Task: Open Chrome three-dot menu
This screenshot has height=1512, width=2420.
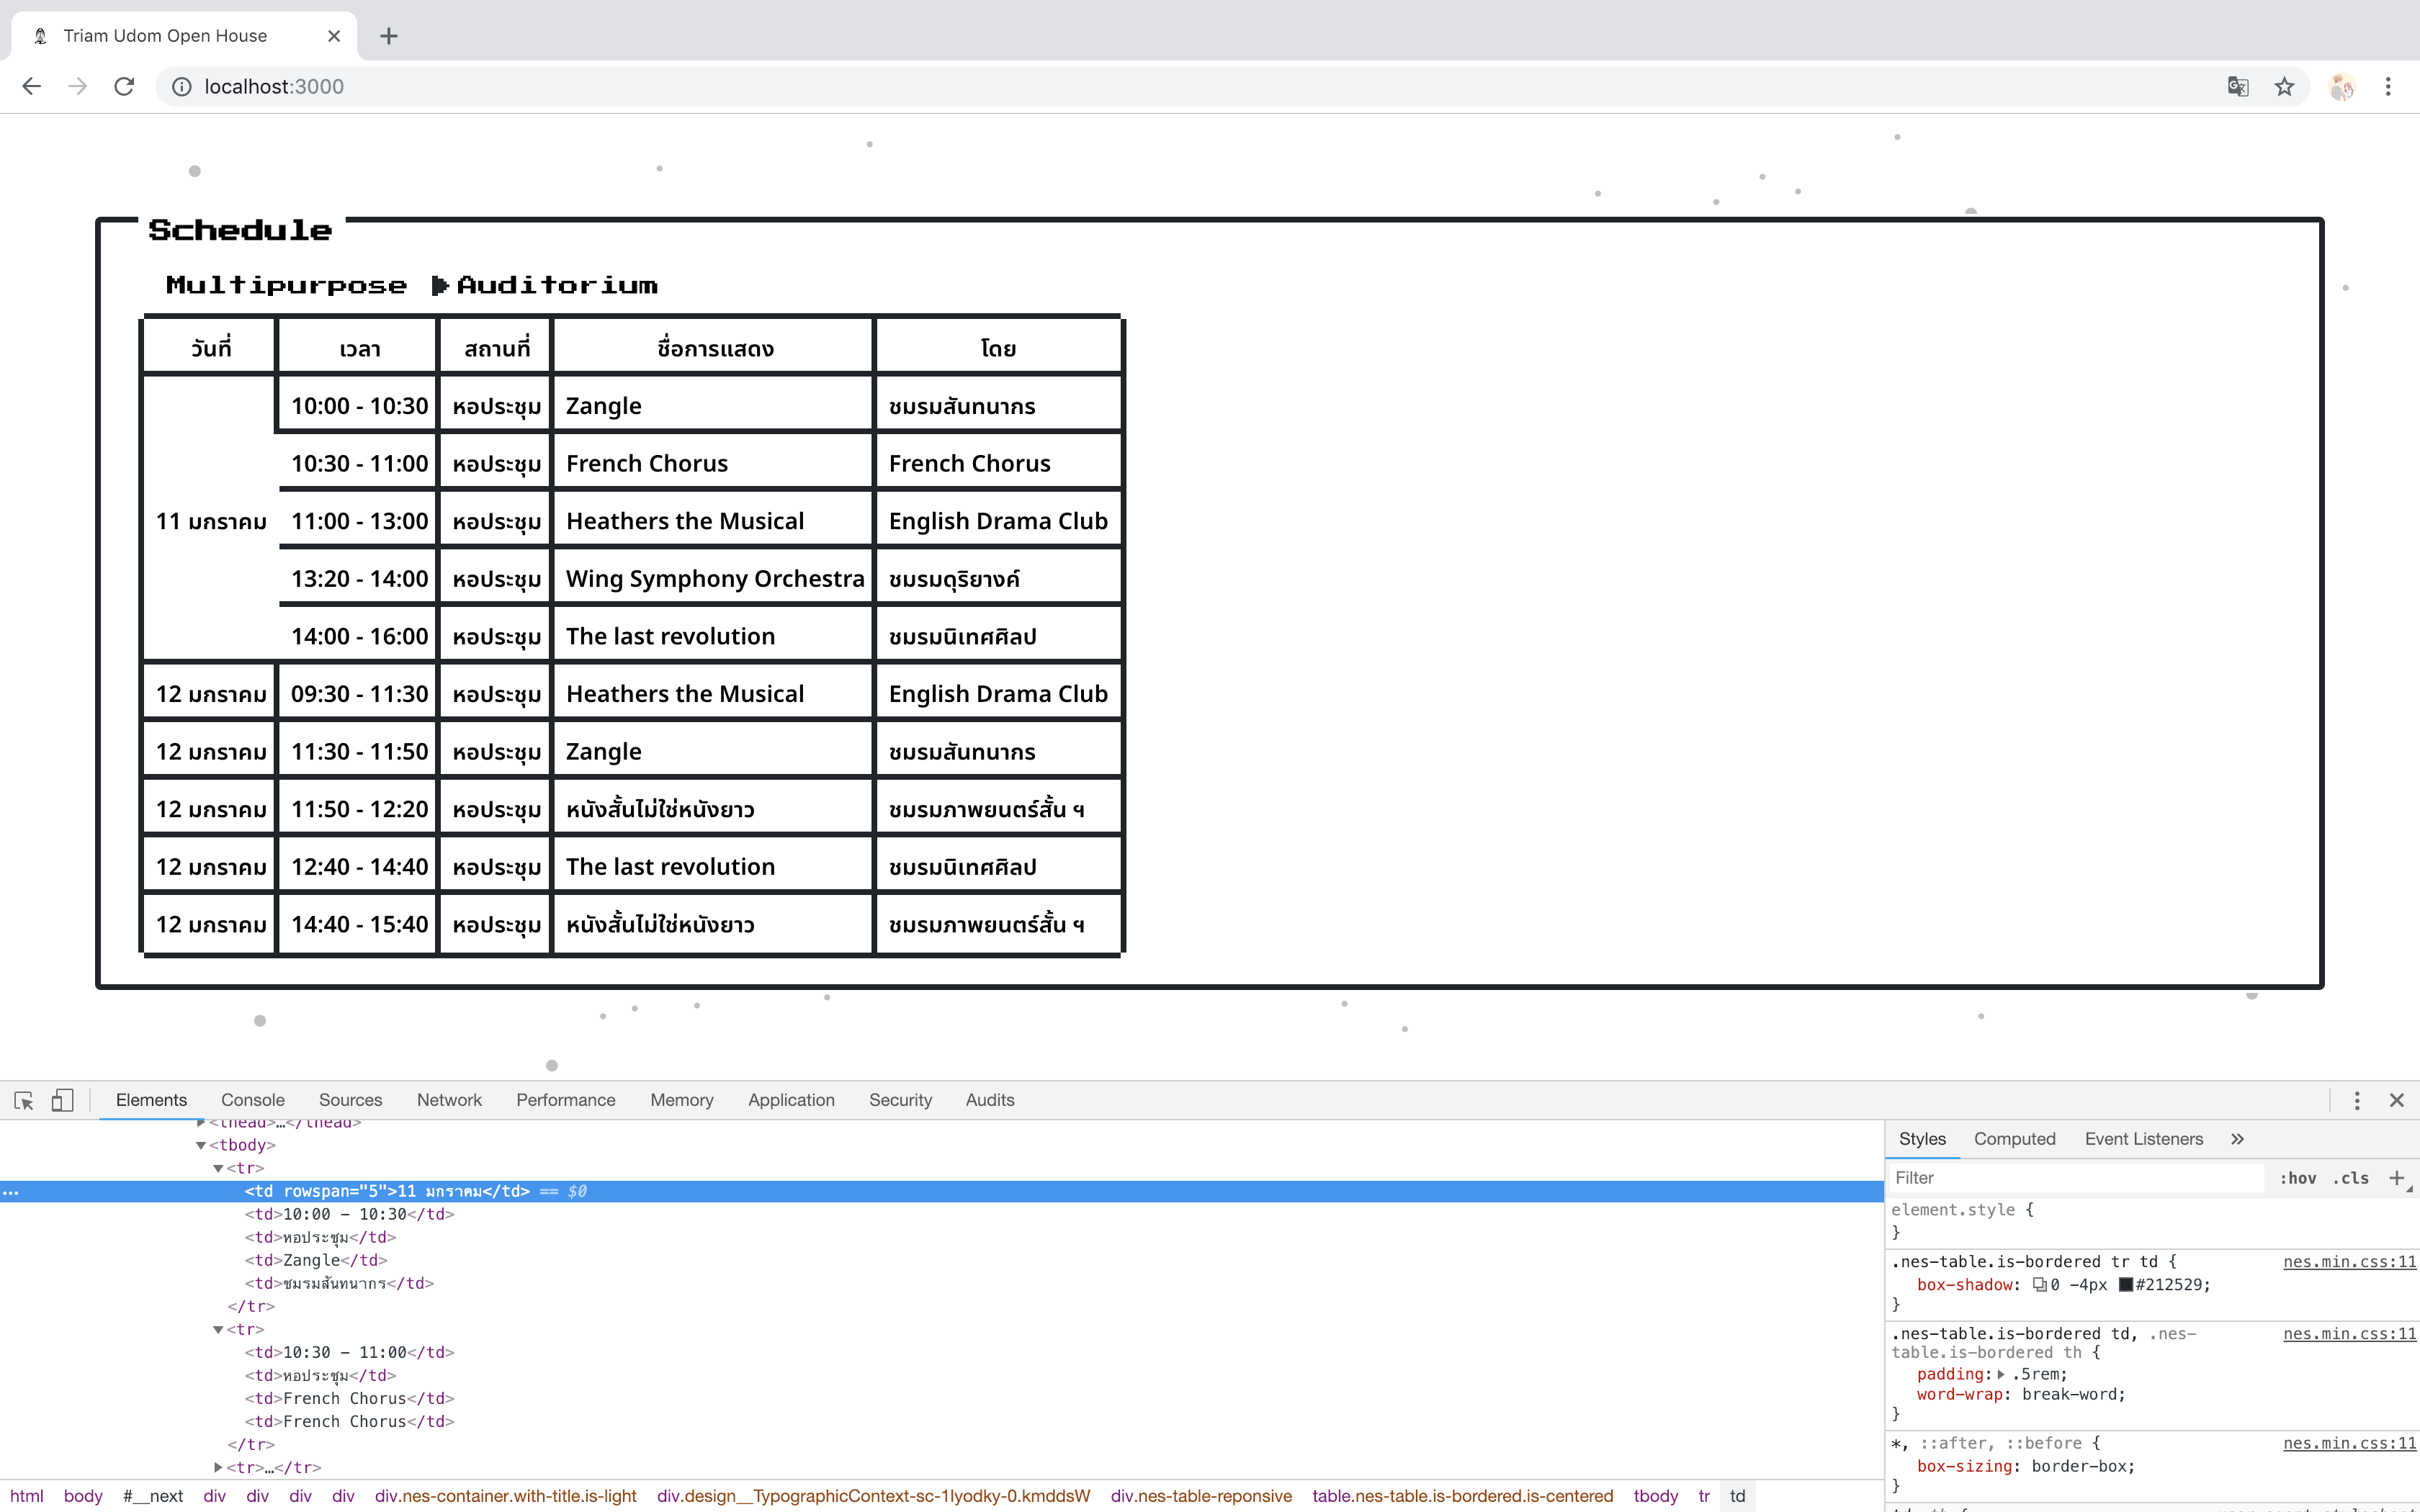Action: pyautogui.click(x=2388, y=87)
